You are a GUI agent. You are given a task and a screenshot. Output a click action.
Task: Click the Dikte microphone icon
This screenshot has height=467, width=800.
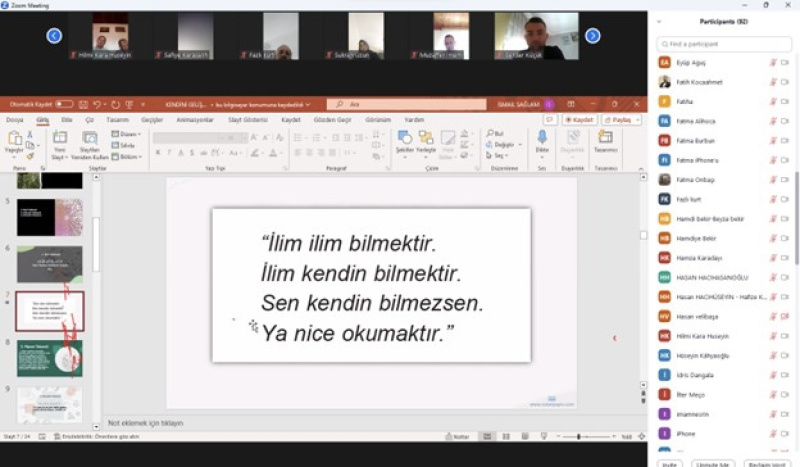click(542, 137)
